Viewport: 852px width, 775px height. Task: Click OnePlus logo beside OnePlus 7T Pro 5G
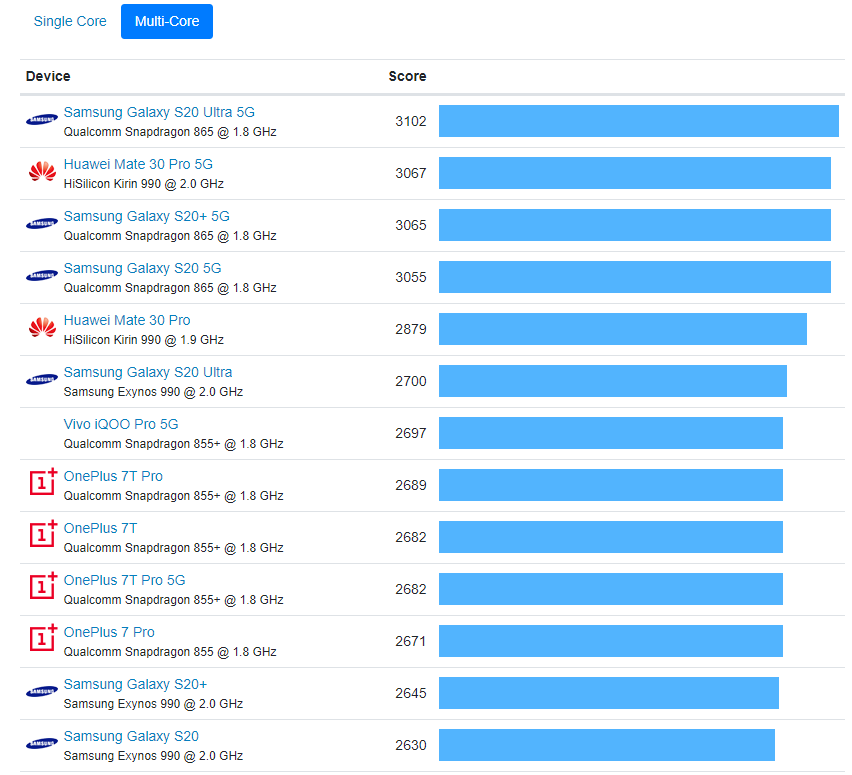pyautogui.click(x=43, y=585)
